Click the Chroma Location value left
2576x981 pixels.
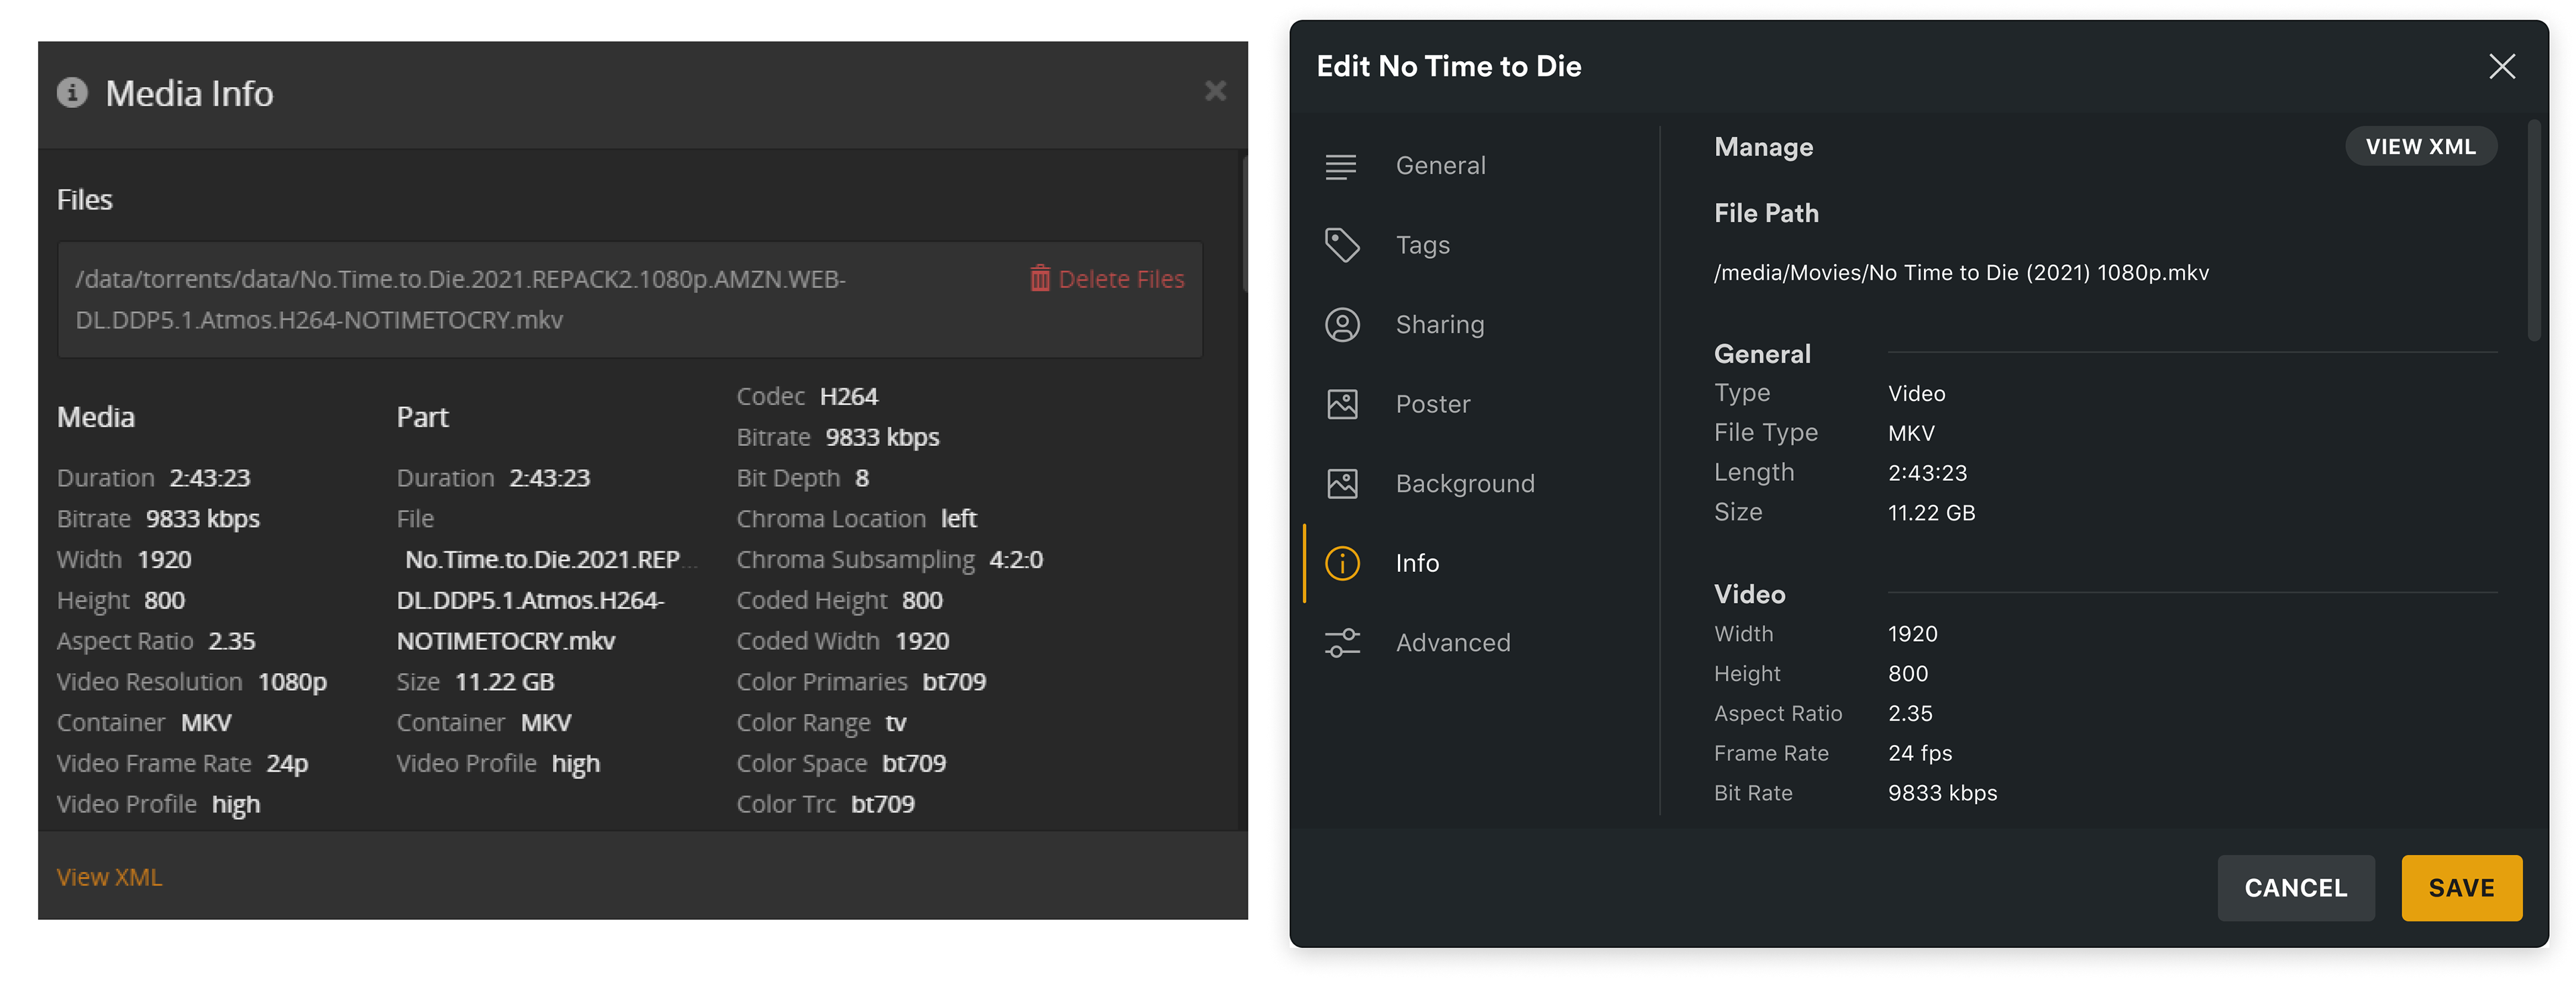[x=958, y=518]
